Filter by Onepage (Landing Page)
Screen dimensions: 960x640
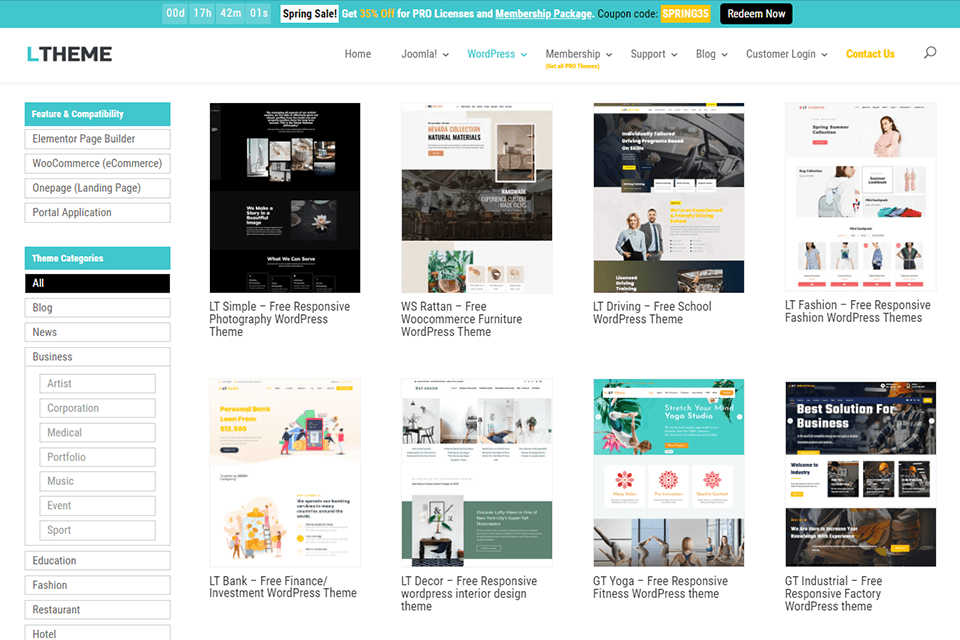pyautogui.click(x=97, y=188)
